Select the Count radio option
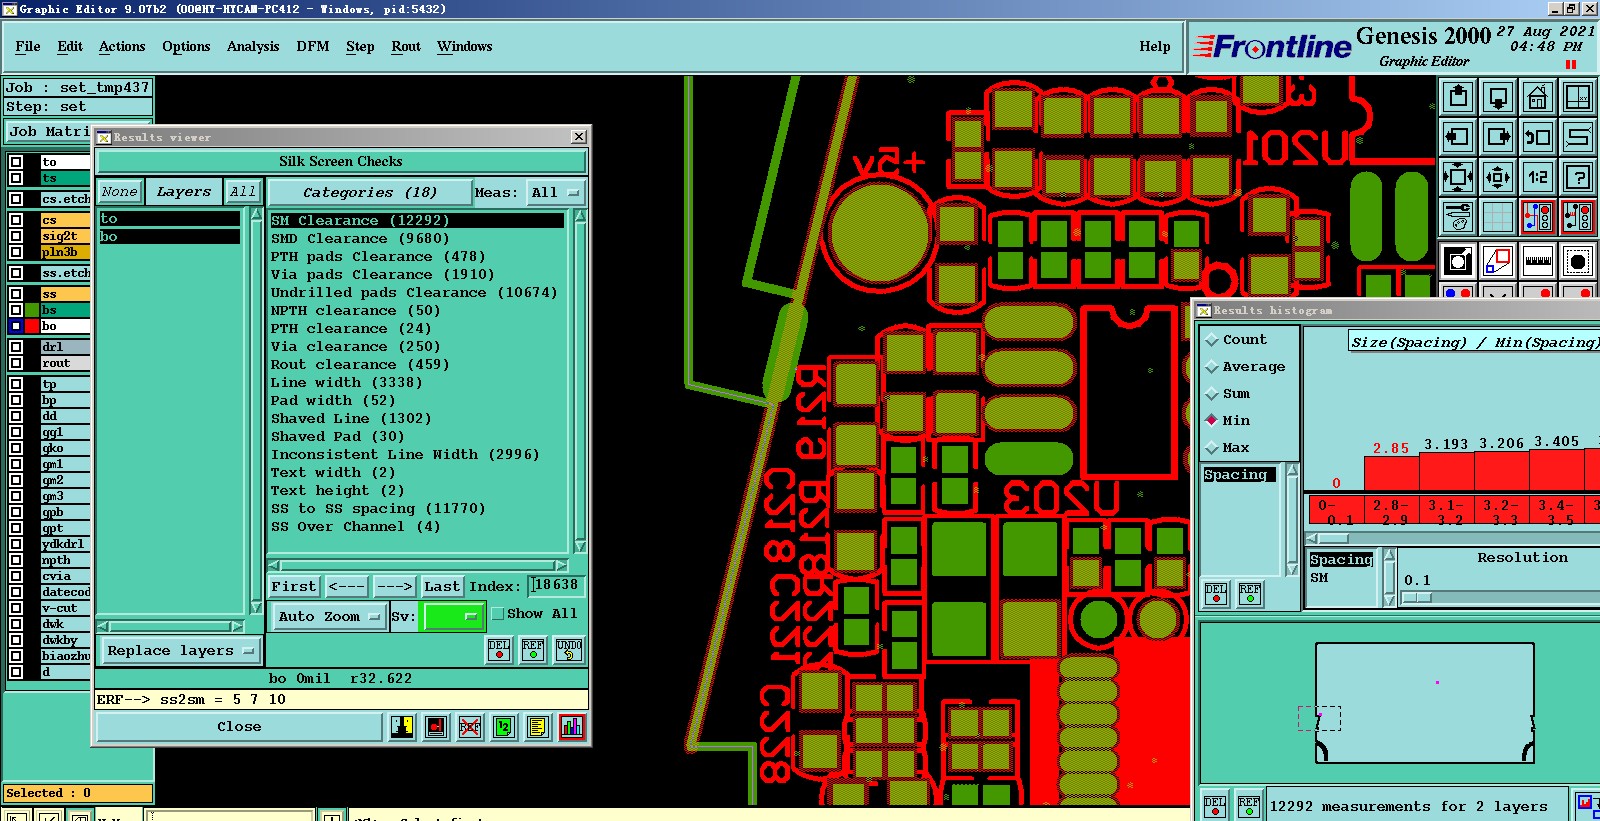The image size is (1600, 821). click(1211, 340)
